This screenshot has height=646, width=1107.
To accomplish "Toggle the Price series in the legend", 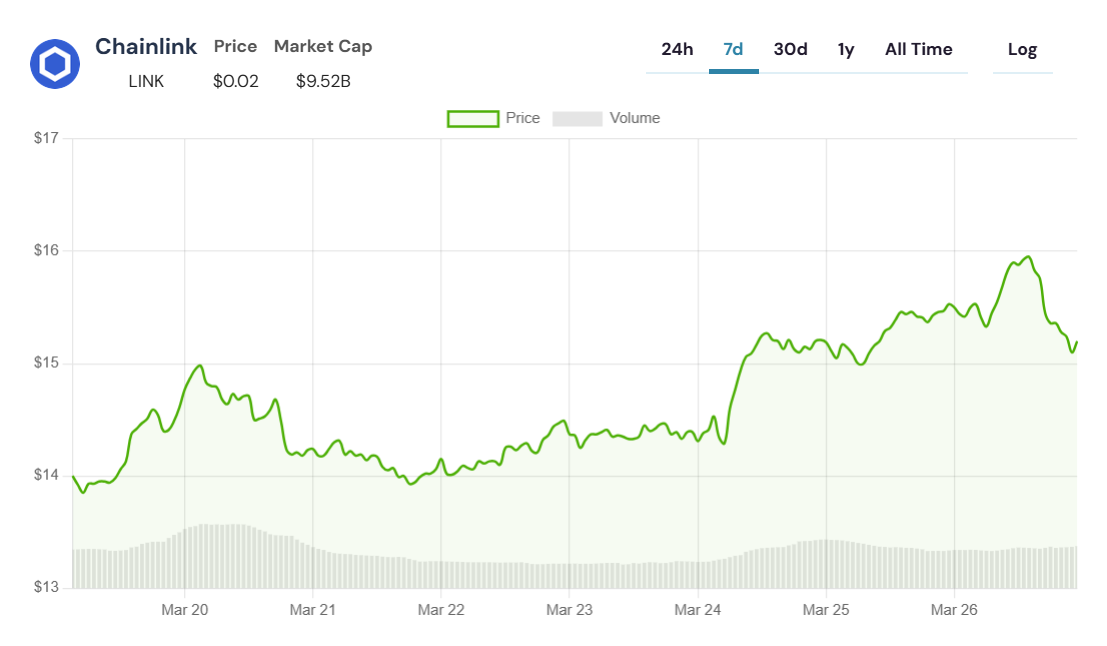I will tap(493, 118).
